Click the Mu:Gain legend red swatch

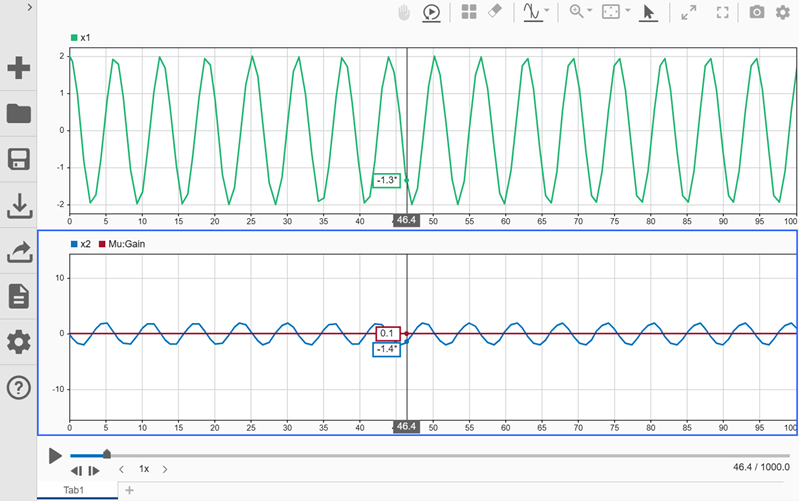click(x=102, y=244)
